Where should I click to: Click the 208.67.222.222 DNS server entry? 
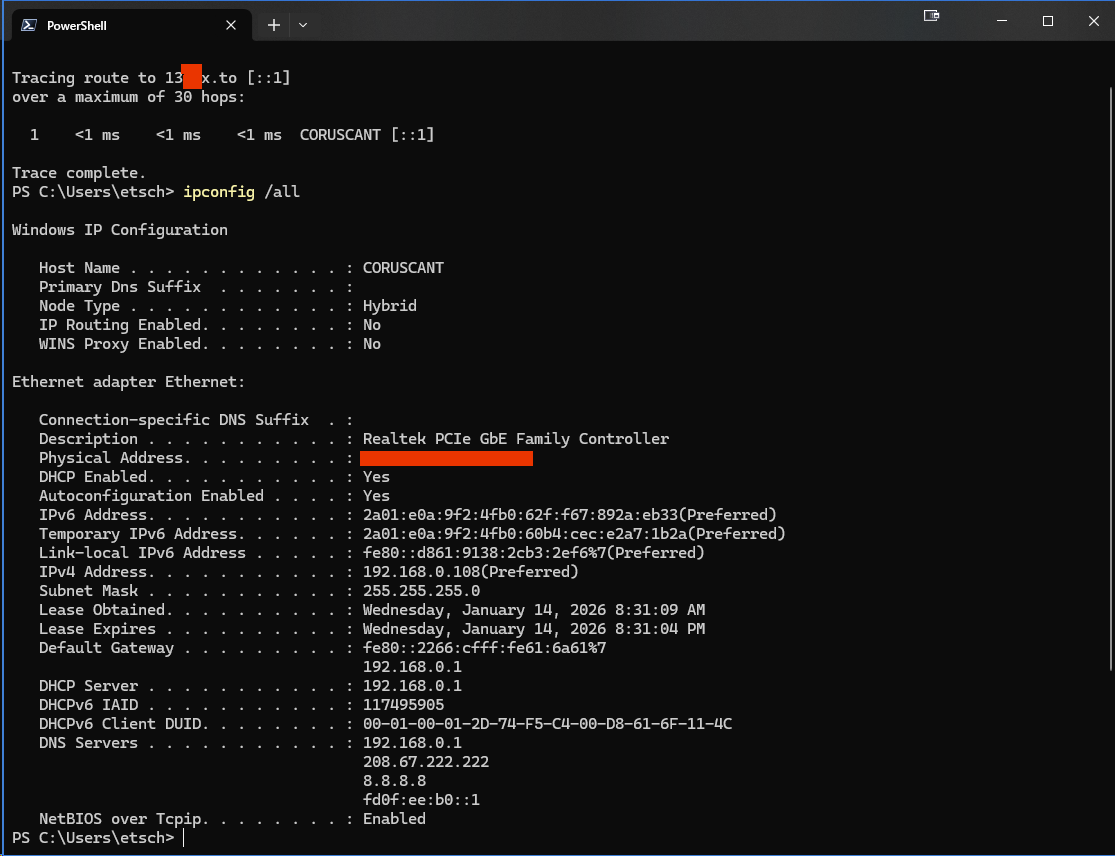tap(425, 762)
